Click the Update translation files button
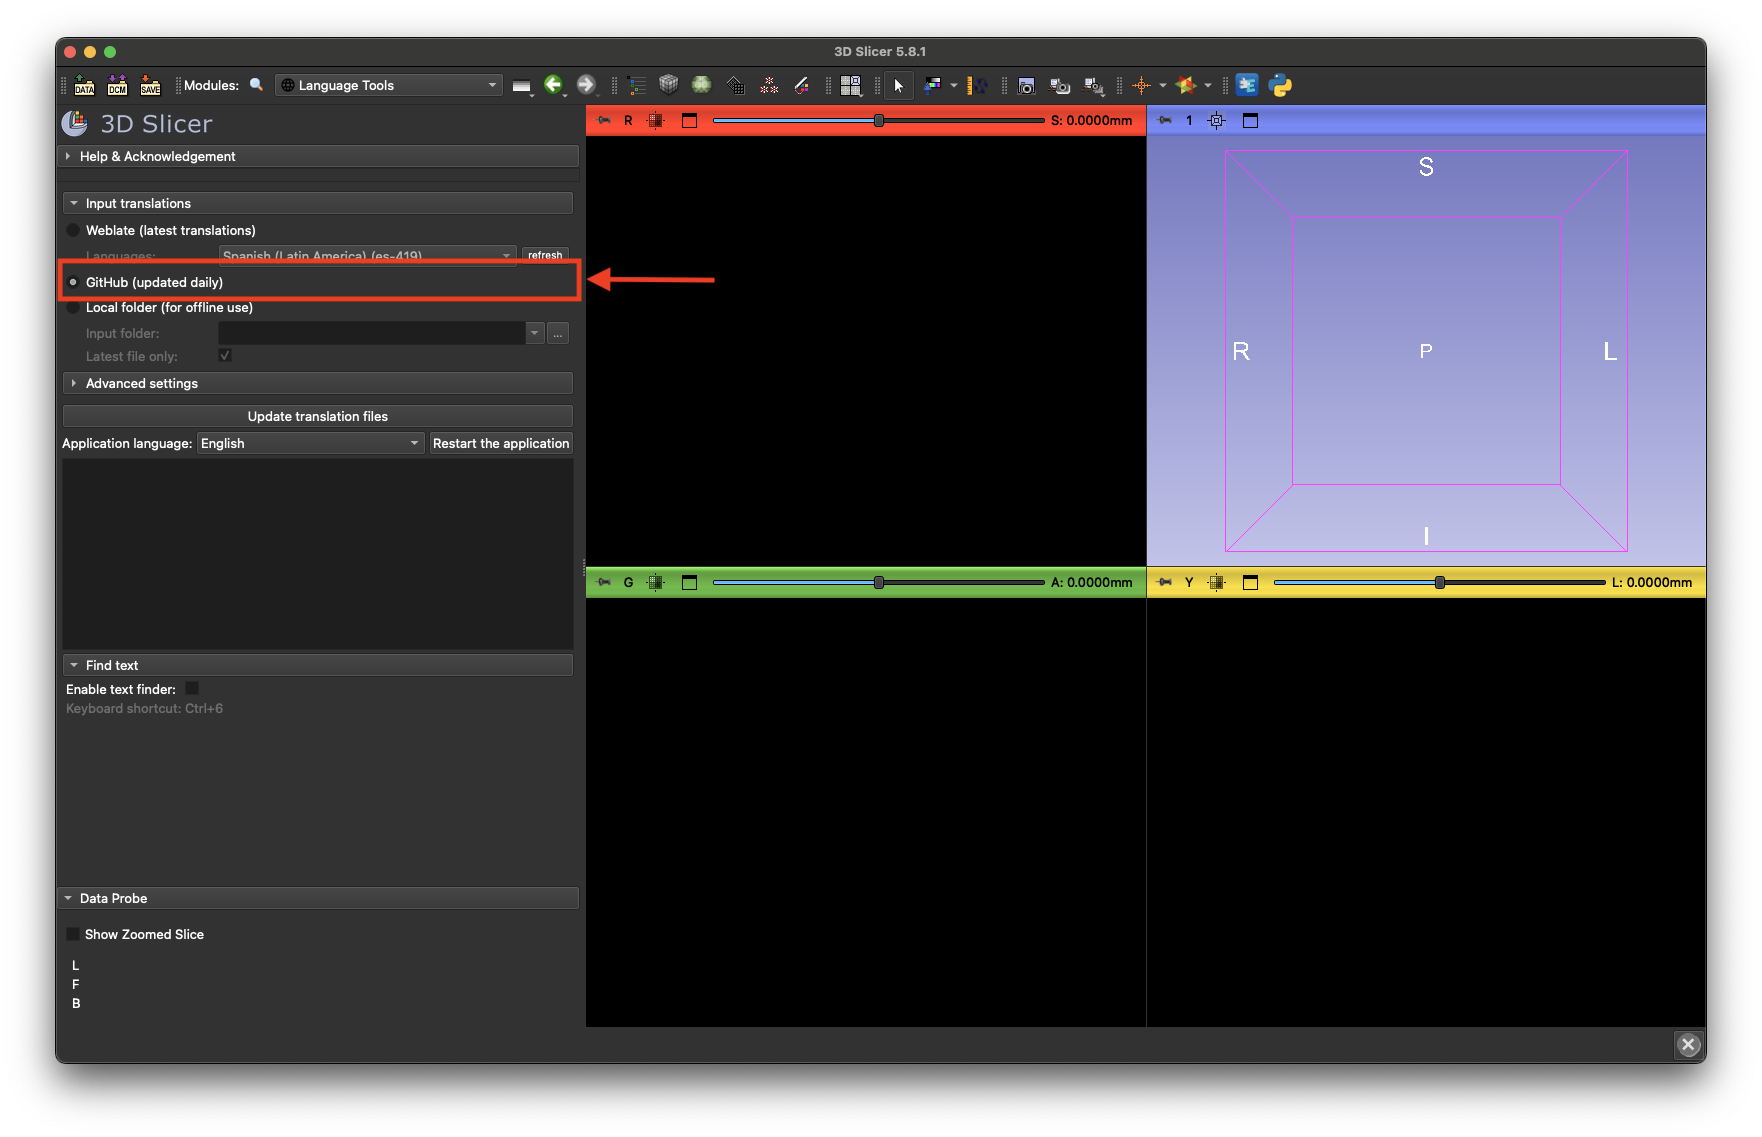1762x1137 pixels. 317,416
